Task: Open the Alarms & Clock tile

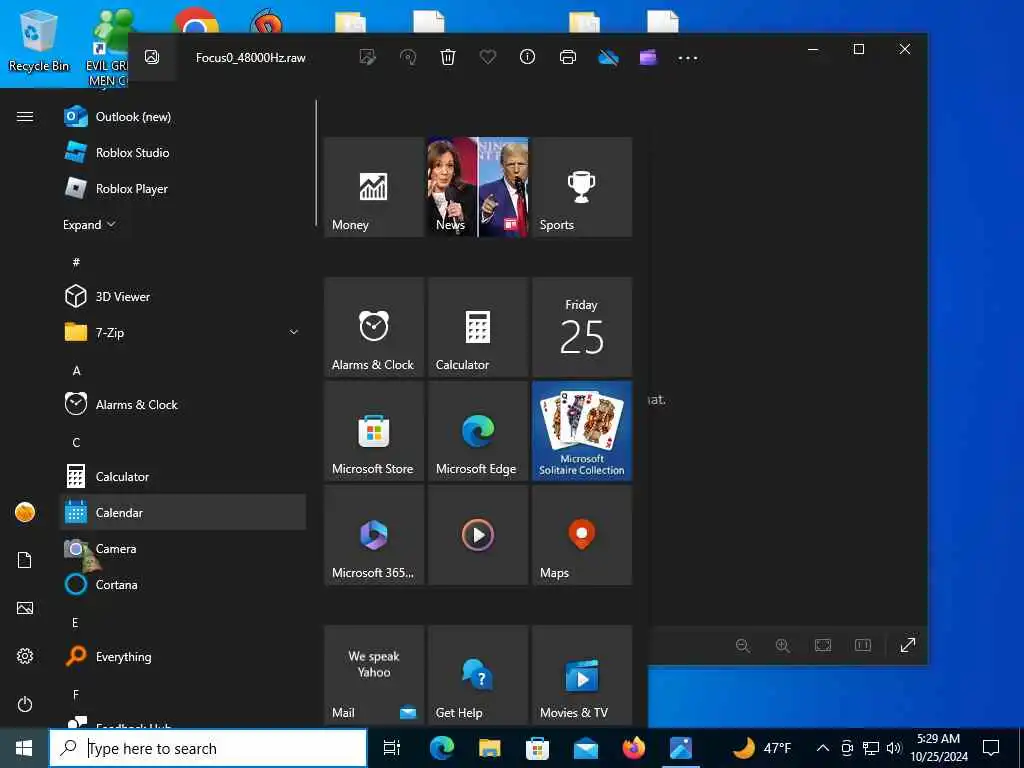Action: click(374, 327)
